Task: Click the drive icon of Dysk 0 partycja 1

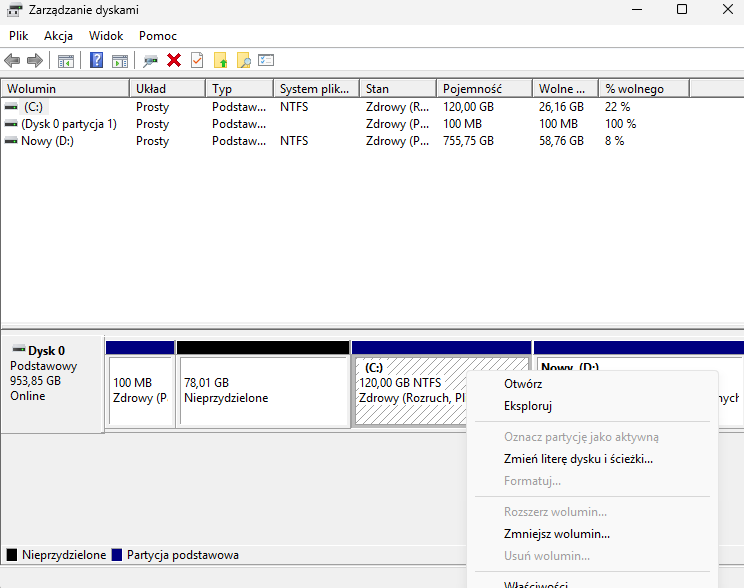Action: point(11,124)
